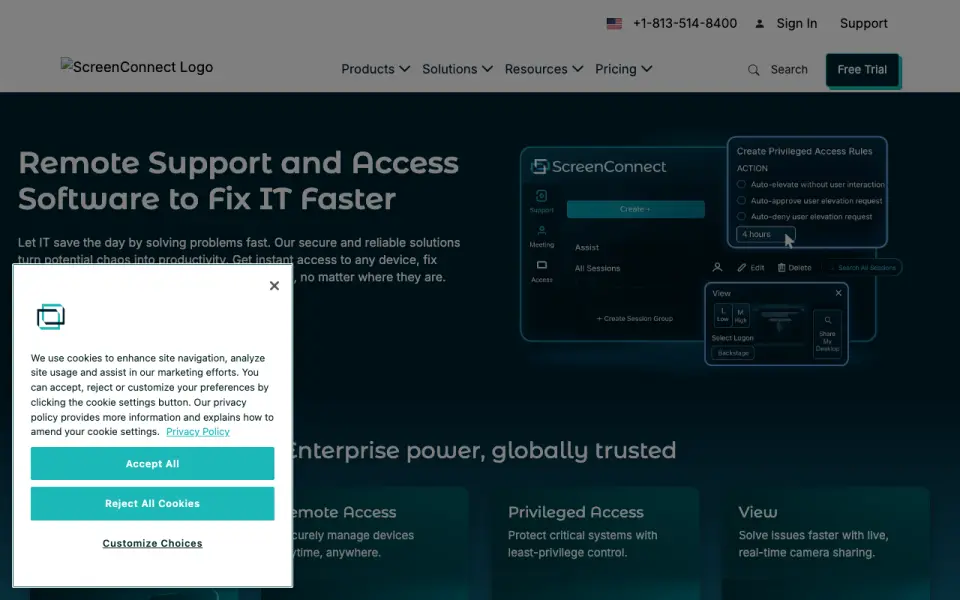This screenshot has height=600, width=960.
Task: Open the Privileged Access card
Action: coord(595,543)
